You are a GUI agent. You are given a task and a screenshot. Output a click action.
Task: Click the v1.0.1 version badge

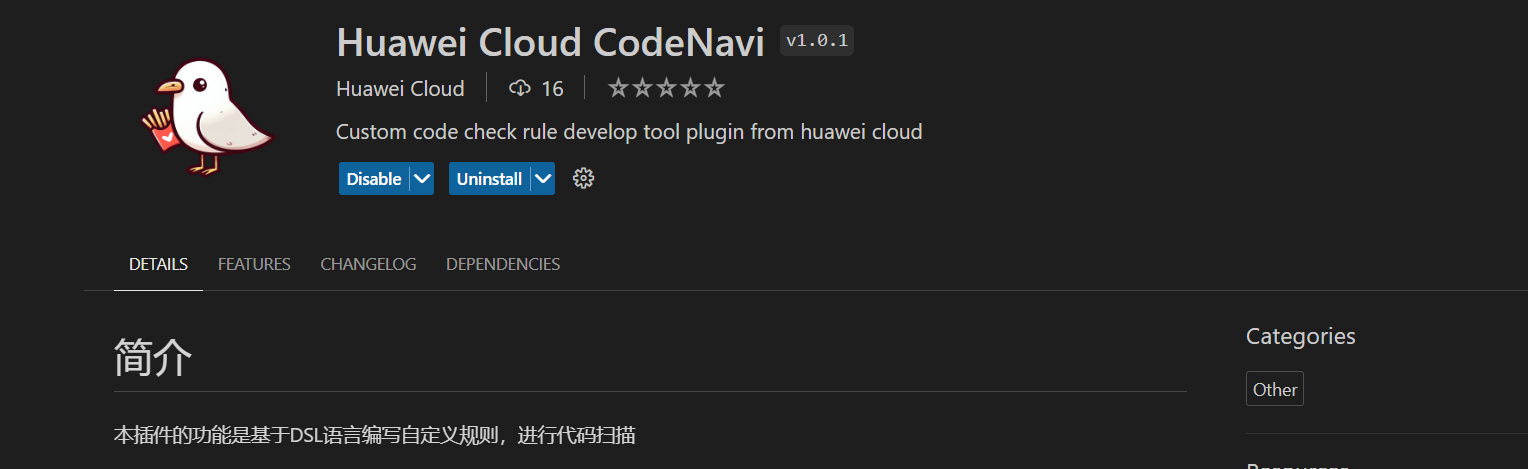tap(816, 41)
